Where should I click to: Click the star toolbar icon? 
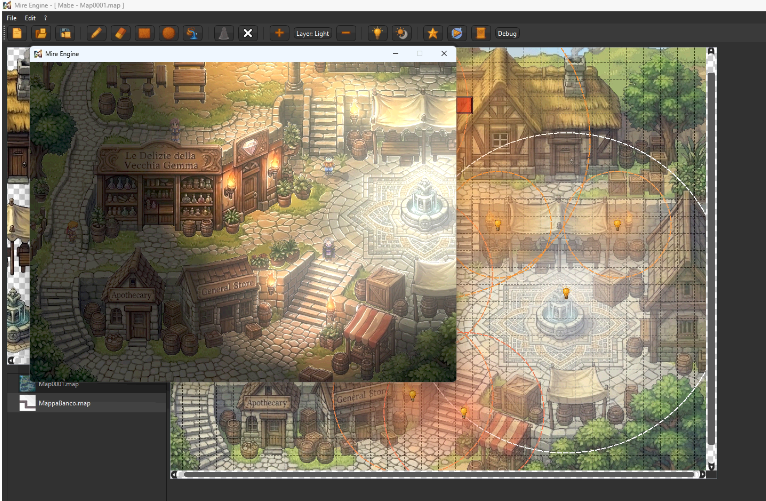point(432,33)
